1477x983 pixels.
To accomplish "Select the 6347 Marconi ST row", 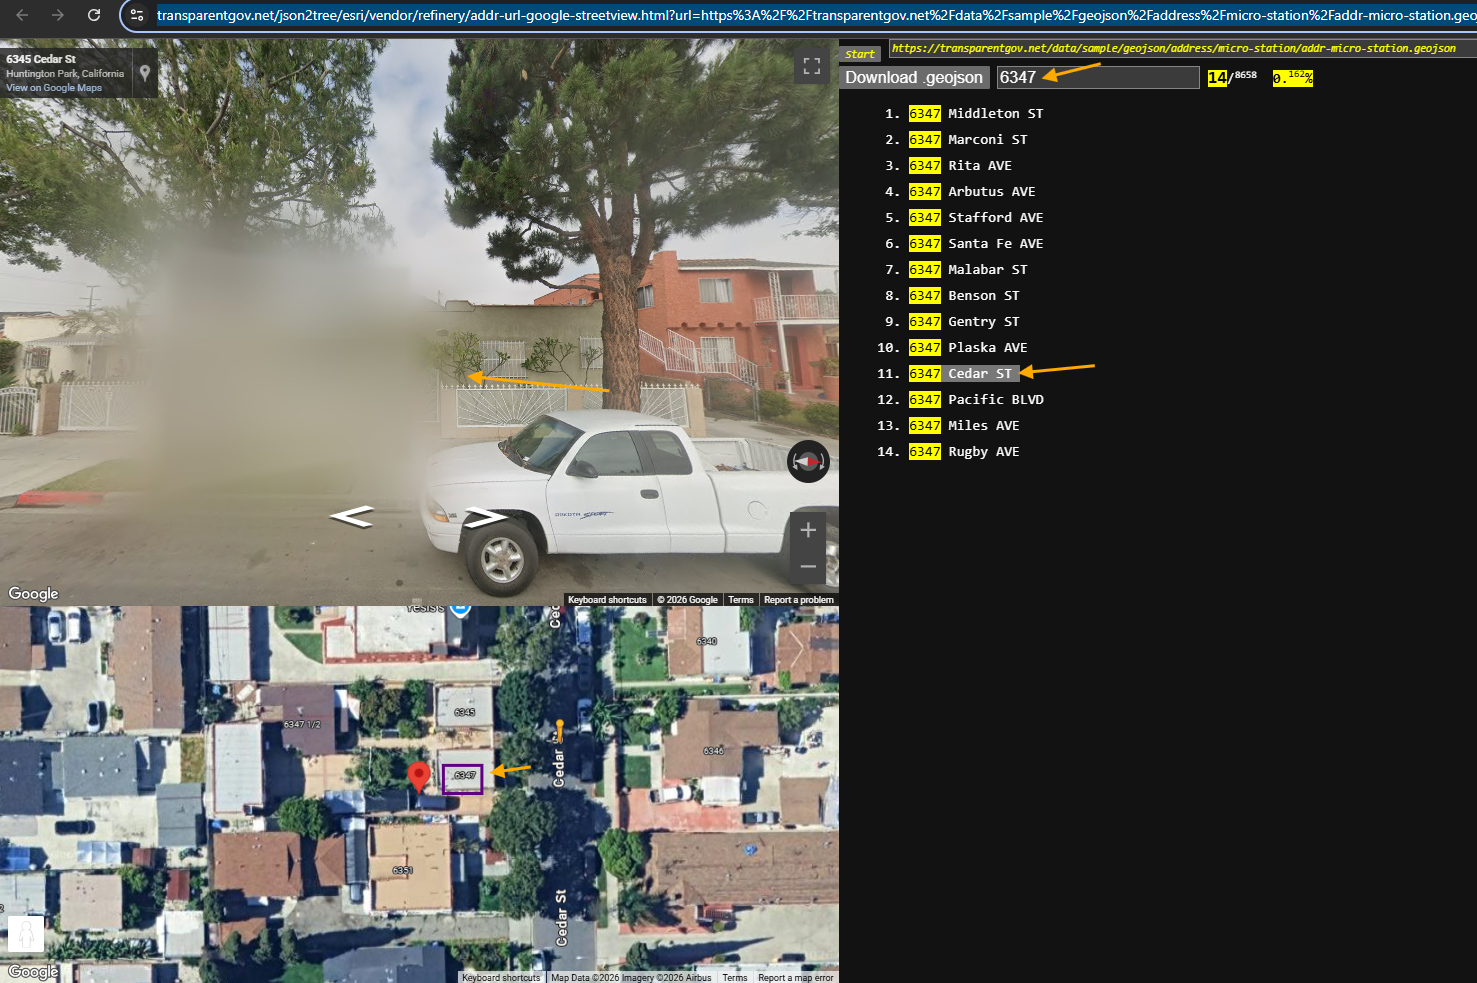I will click(968, 140).
